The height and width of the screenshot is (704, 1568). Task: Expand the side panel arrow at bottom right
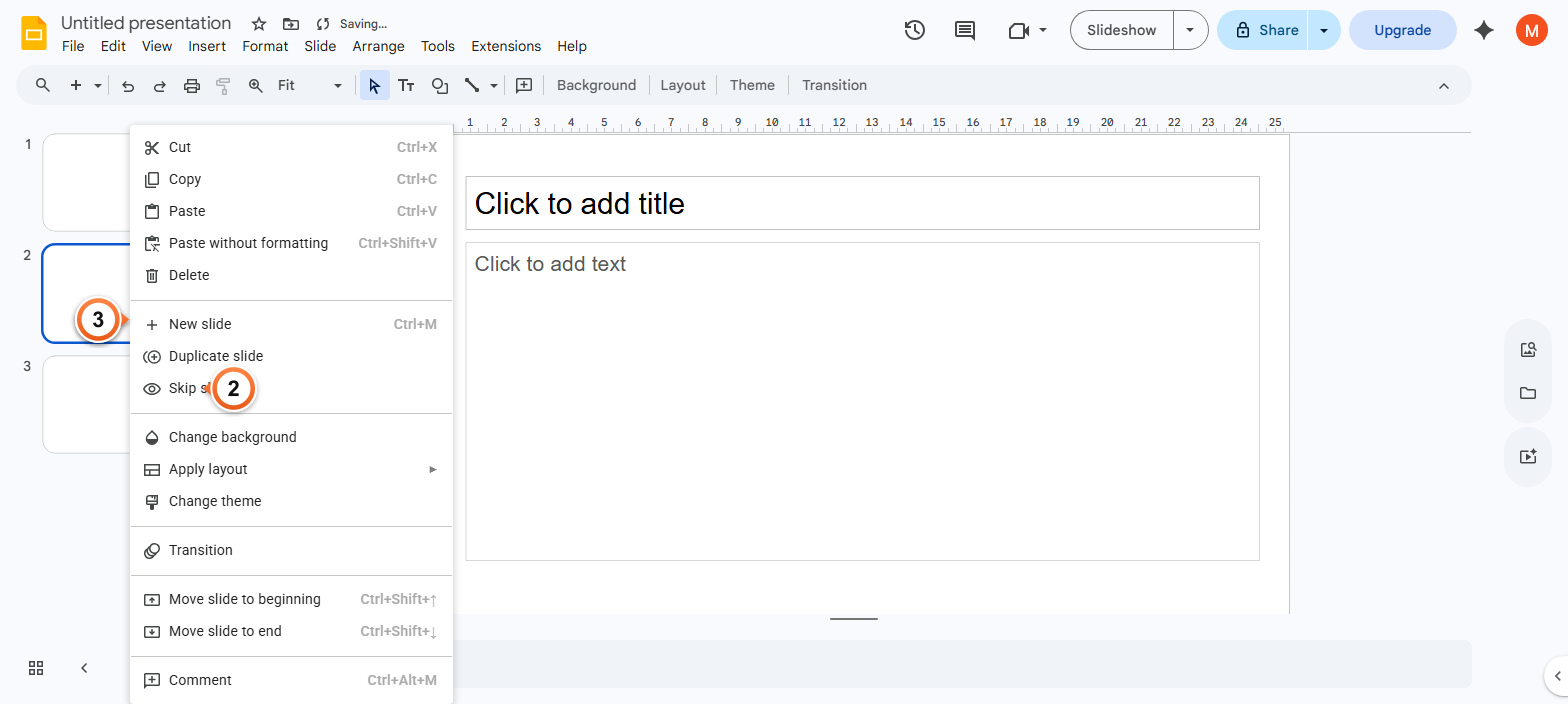pos(1558,674)
